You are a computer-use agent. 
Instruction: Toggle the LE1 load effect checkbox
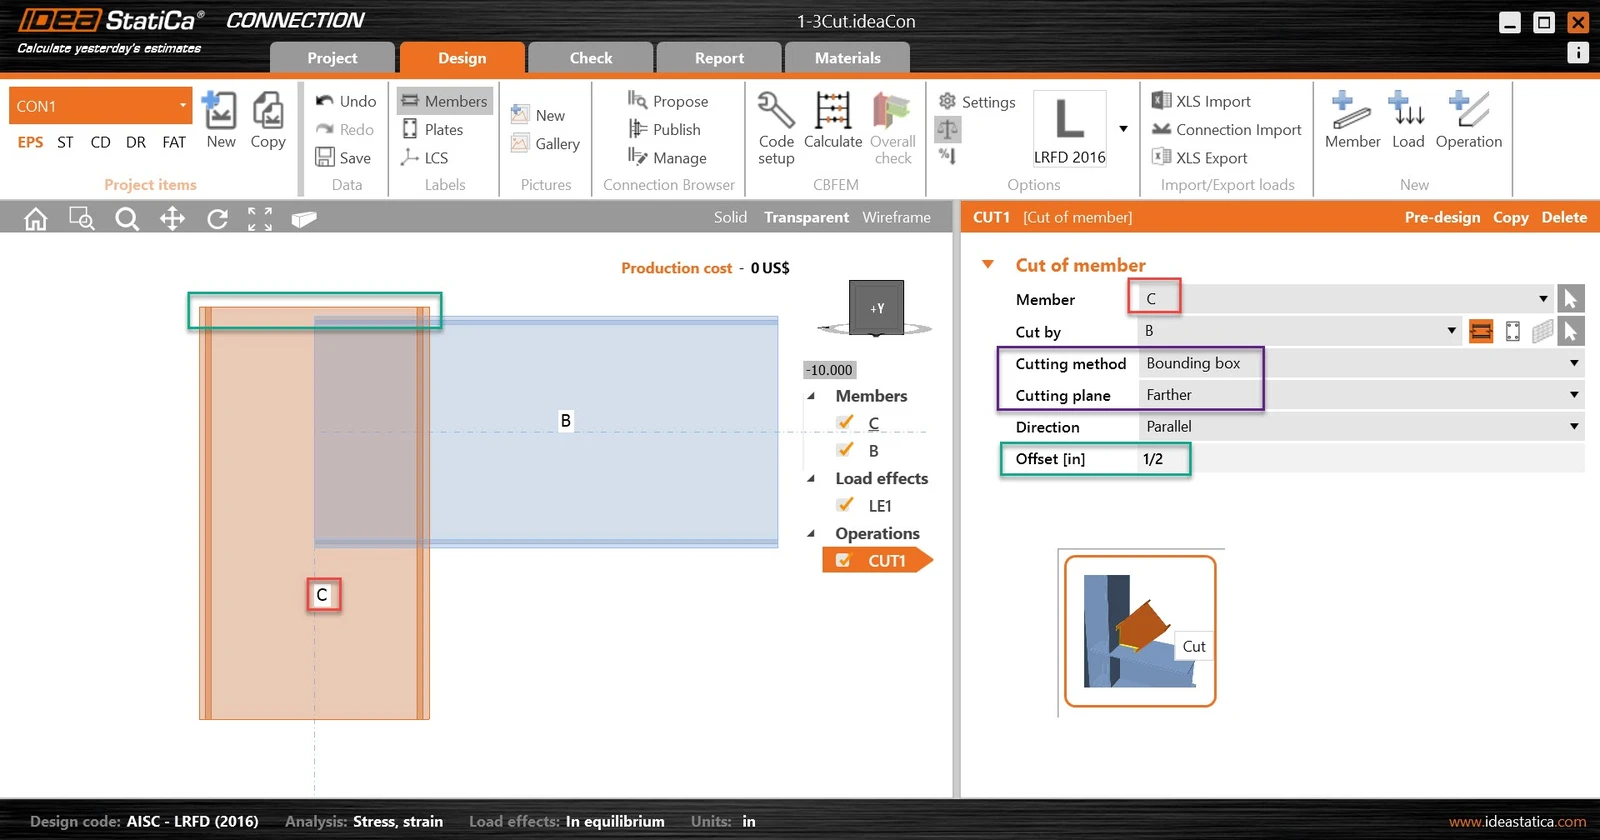tap(845, 505)
